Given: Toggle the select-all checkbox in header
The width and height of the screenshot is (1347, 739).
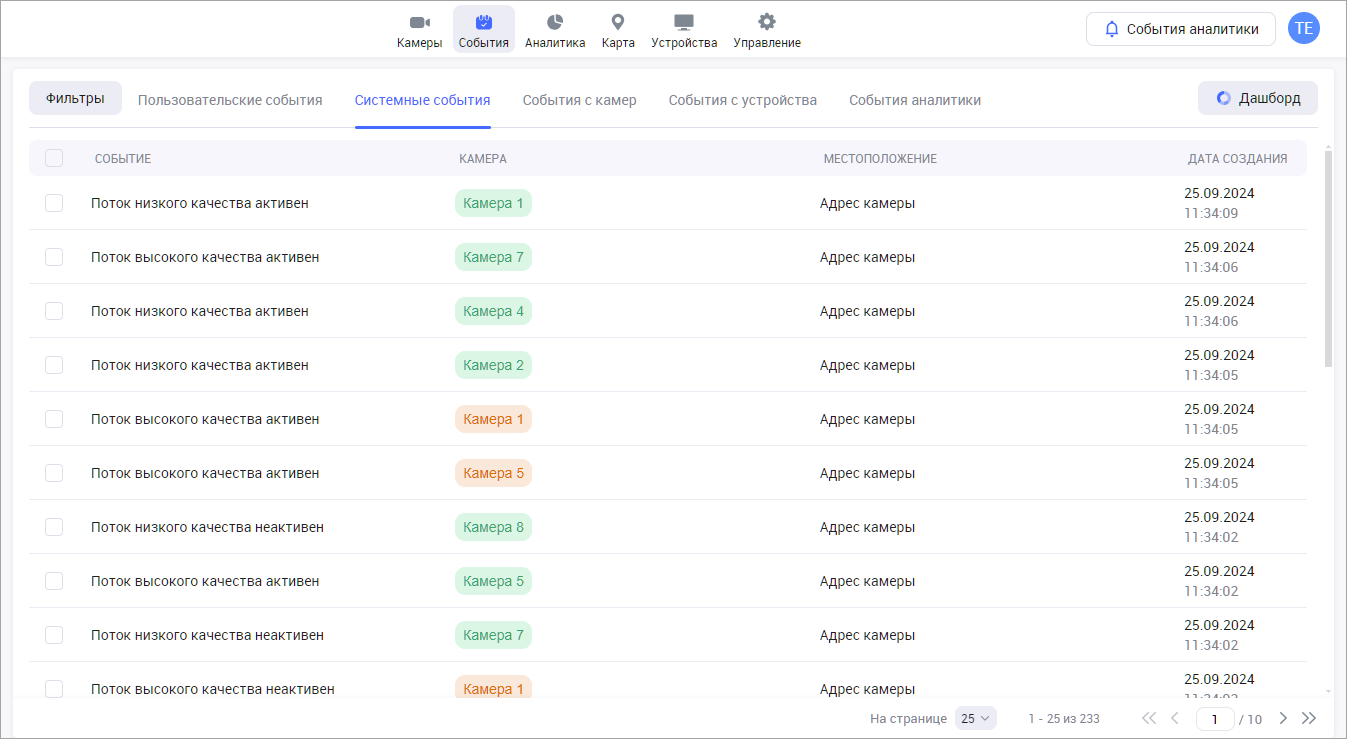Looking at the screenshot, I should [54, 158].
